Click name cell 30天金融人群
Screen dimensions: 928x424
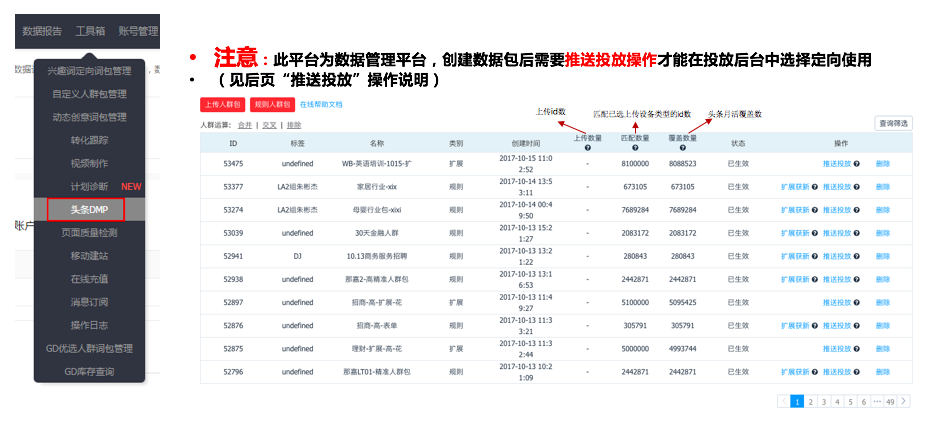[x=376, y=233]
